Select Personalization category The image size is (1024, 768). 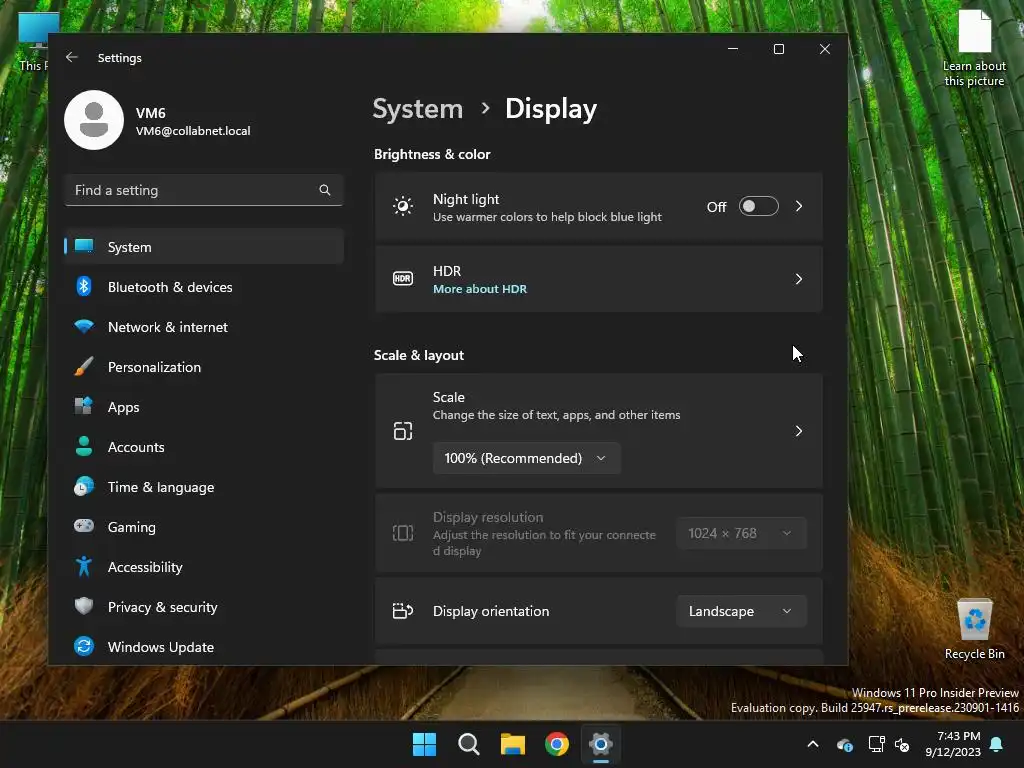204,367
